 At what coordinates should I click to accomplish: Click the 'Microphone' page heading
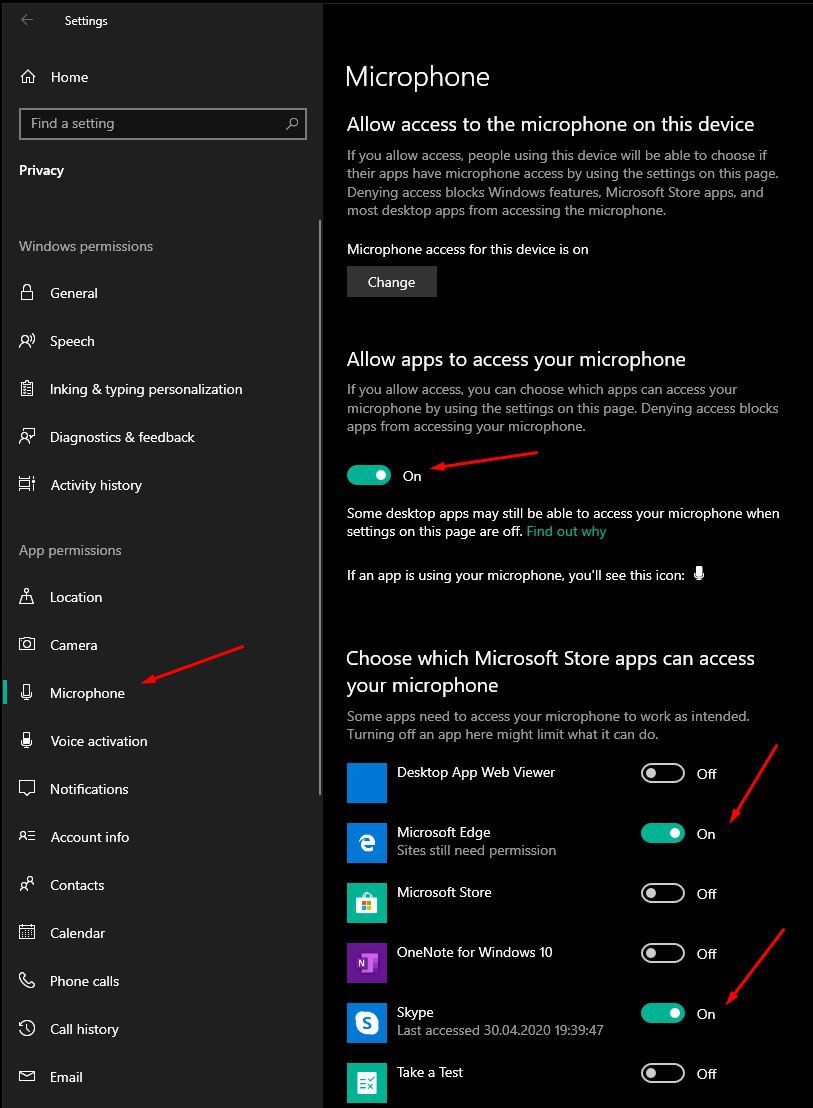[417, 76]
